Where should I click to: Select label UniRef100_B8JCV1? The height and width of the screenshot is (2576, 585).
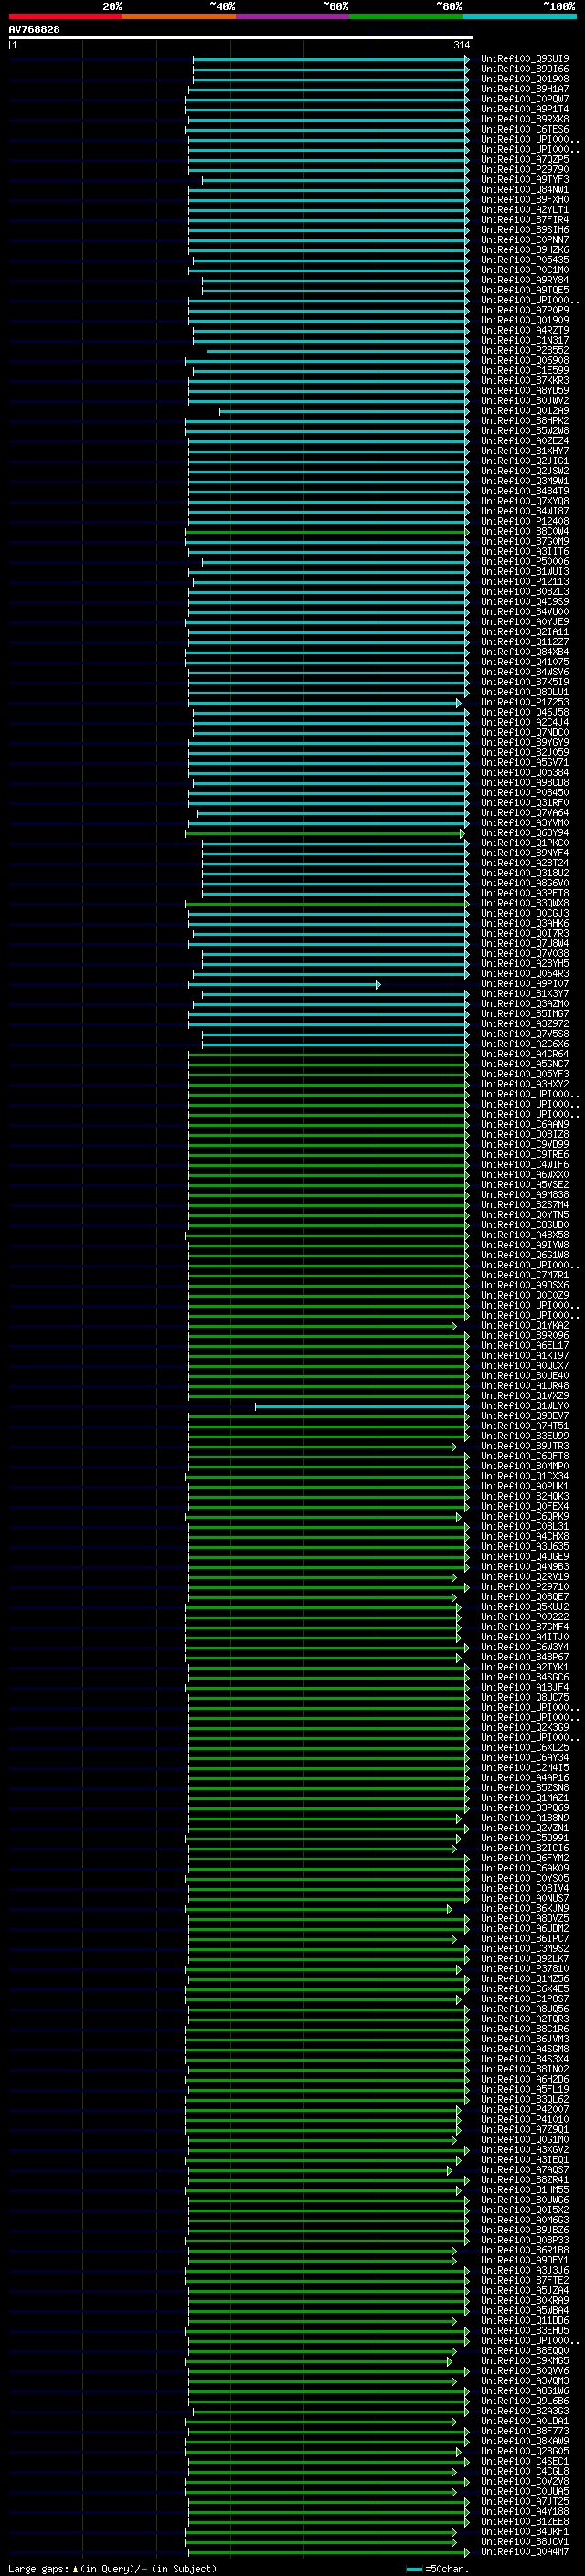click(525, 2542)
